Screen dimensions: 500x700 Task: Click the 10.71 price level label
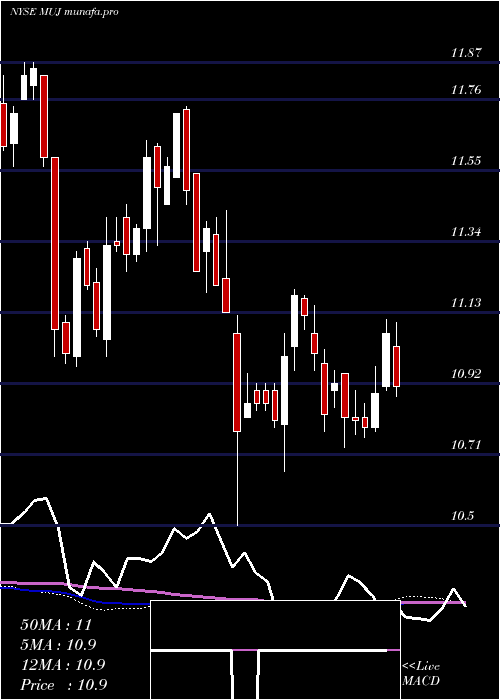point(466,445)
